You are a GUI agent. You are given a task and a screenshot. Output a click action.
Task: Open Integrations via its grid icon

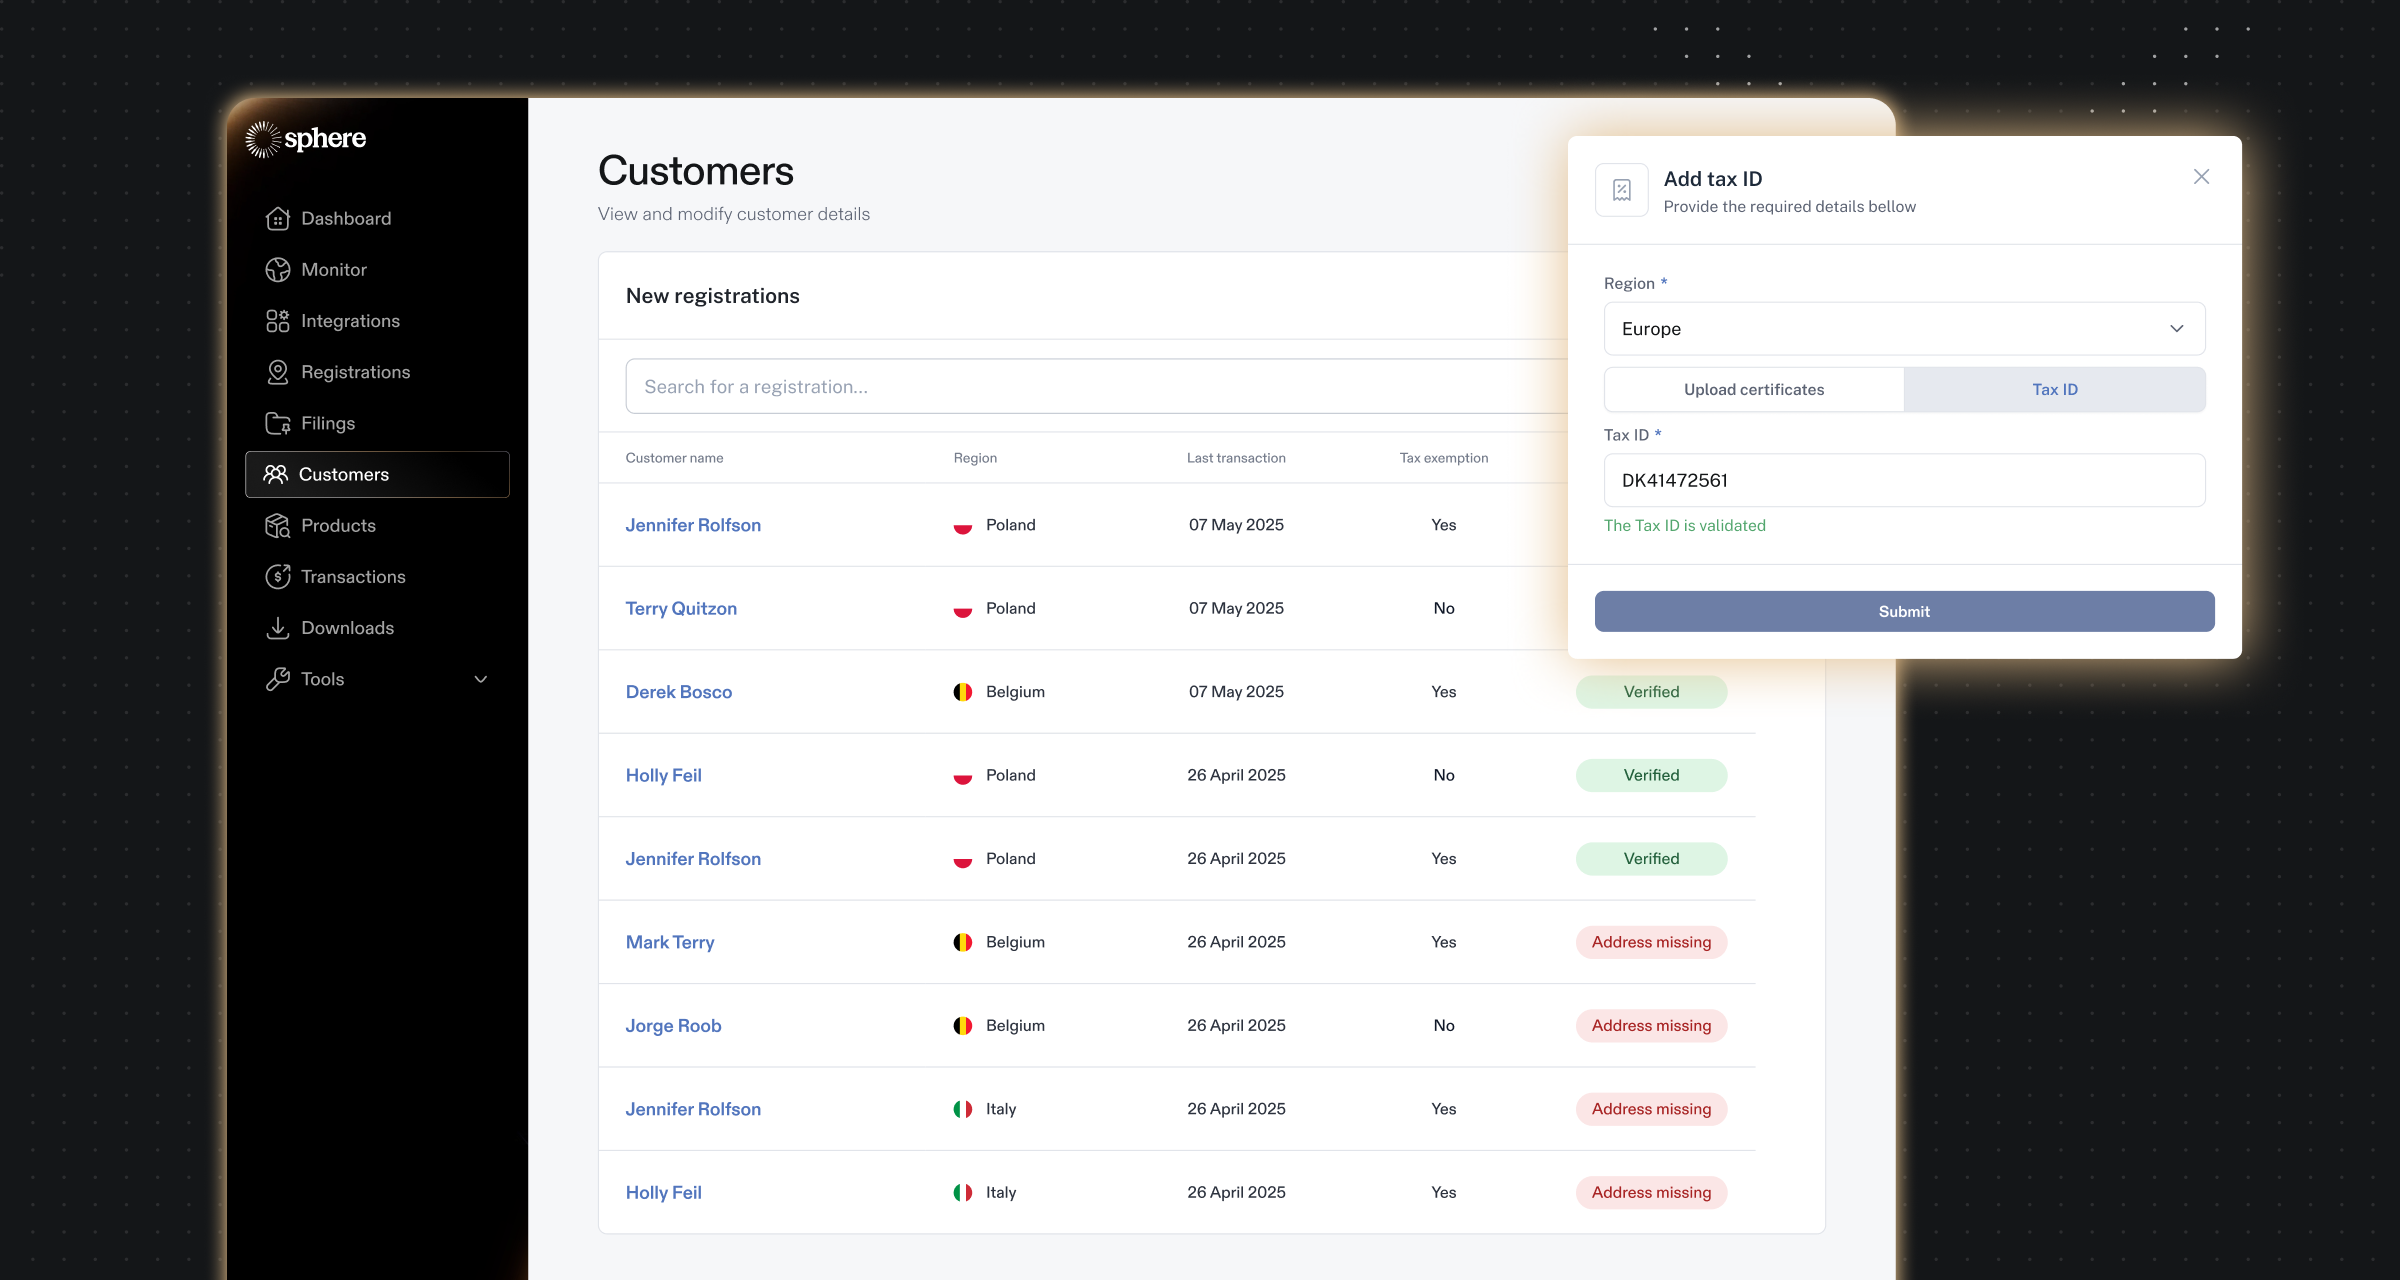pyautogui.click(x=277, y=321)
